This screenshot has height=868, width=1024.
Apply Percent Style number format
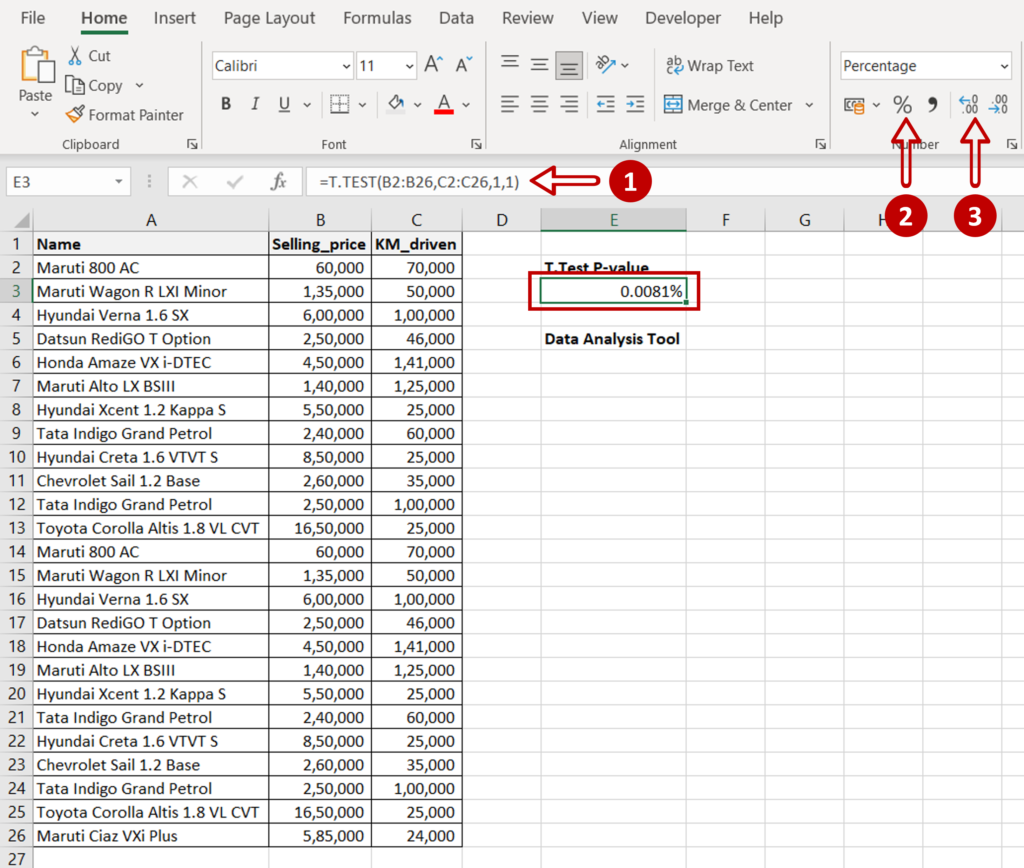tap(902, 103)
